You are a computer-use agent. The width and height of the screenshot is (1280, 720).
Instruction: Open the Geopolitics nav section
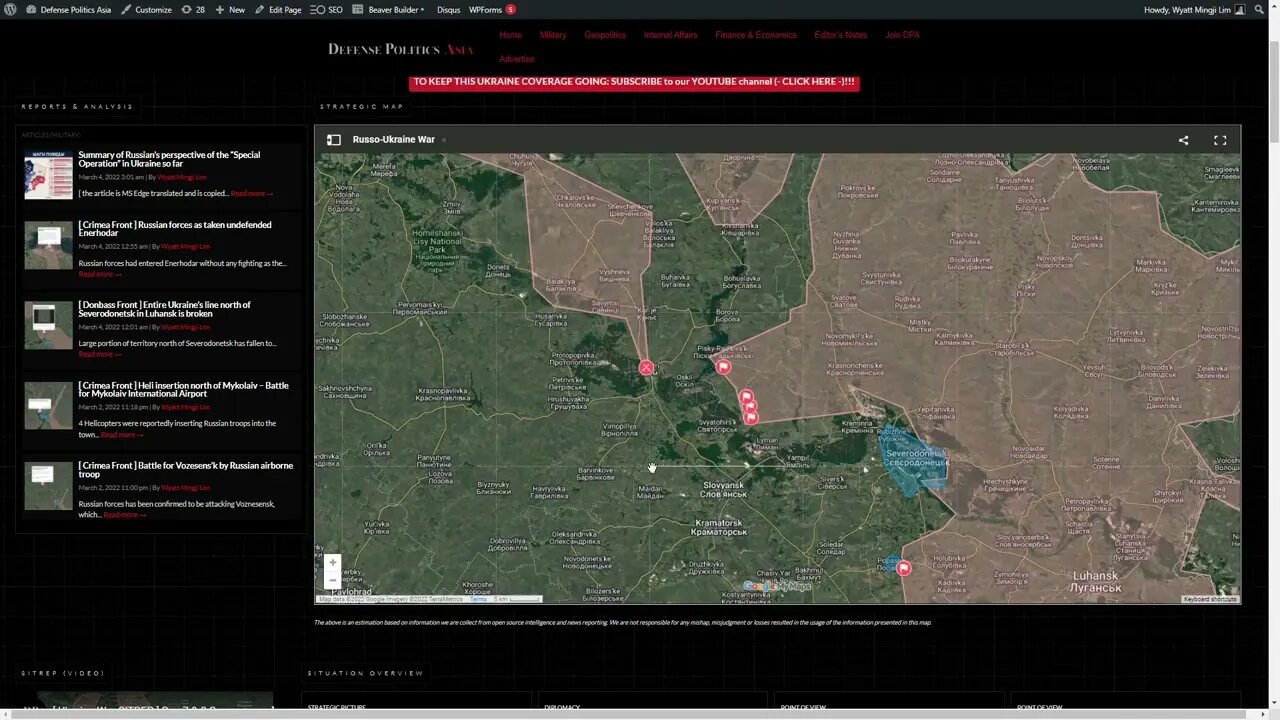pyautogui.click(x=605, y=35)
